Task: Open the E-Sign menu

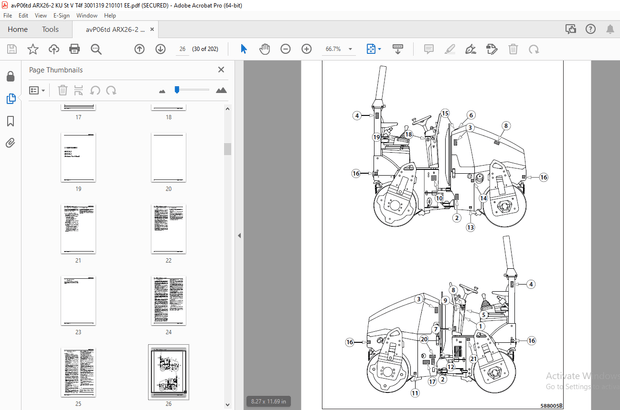Action: click(x=62, y=15)
